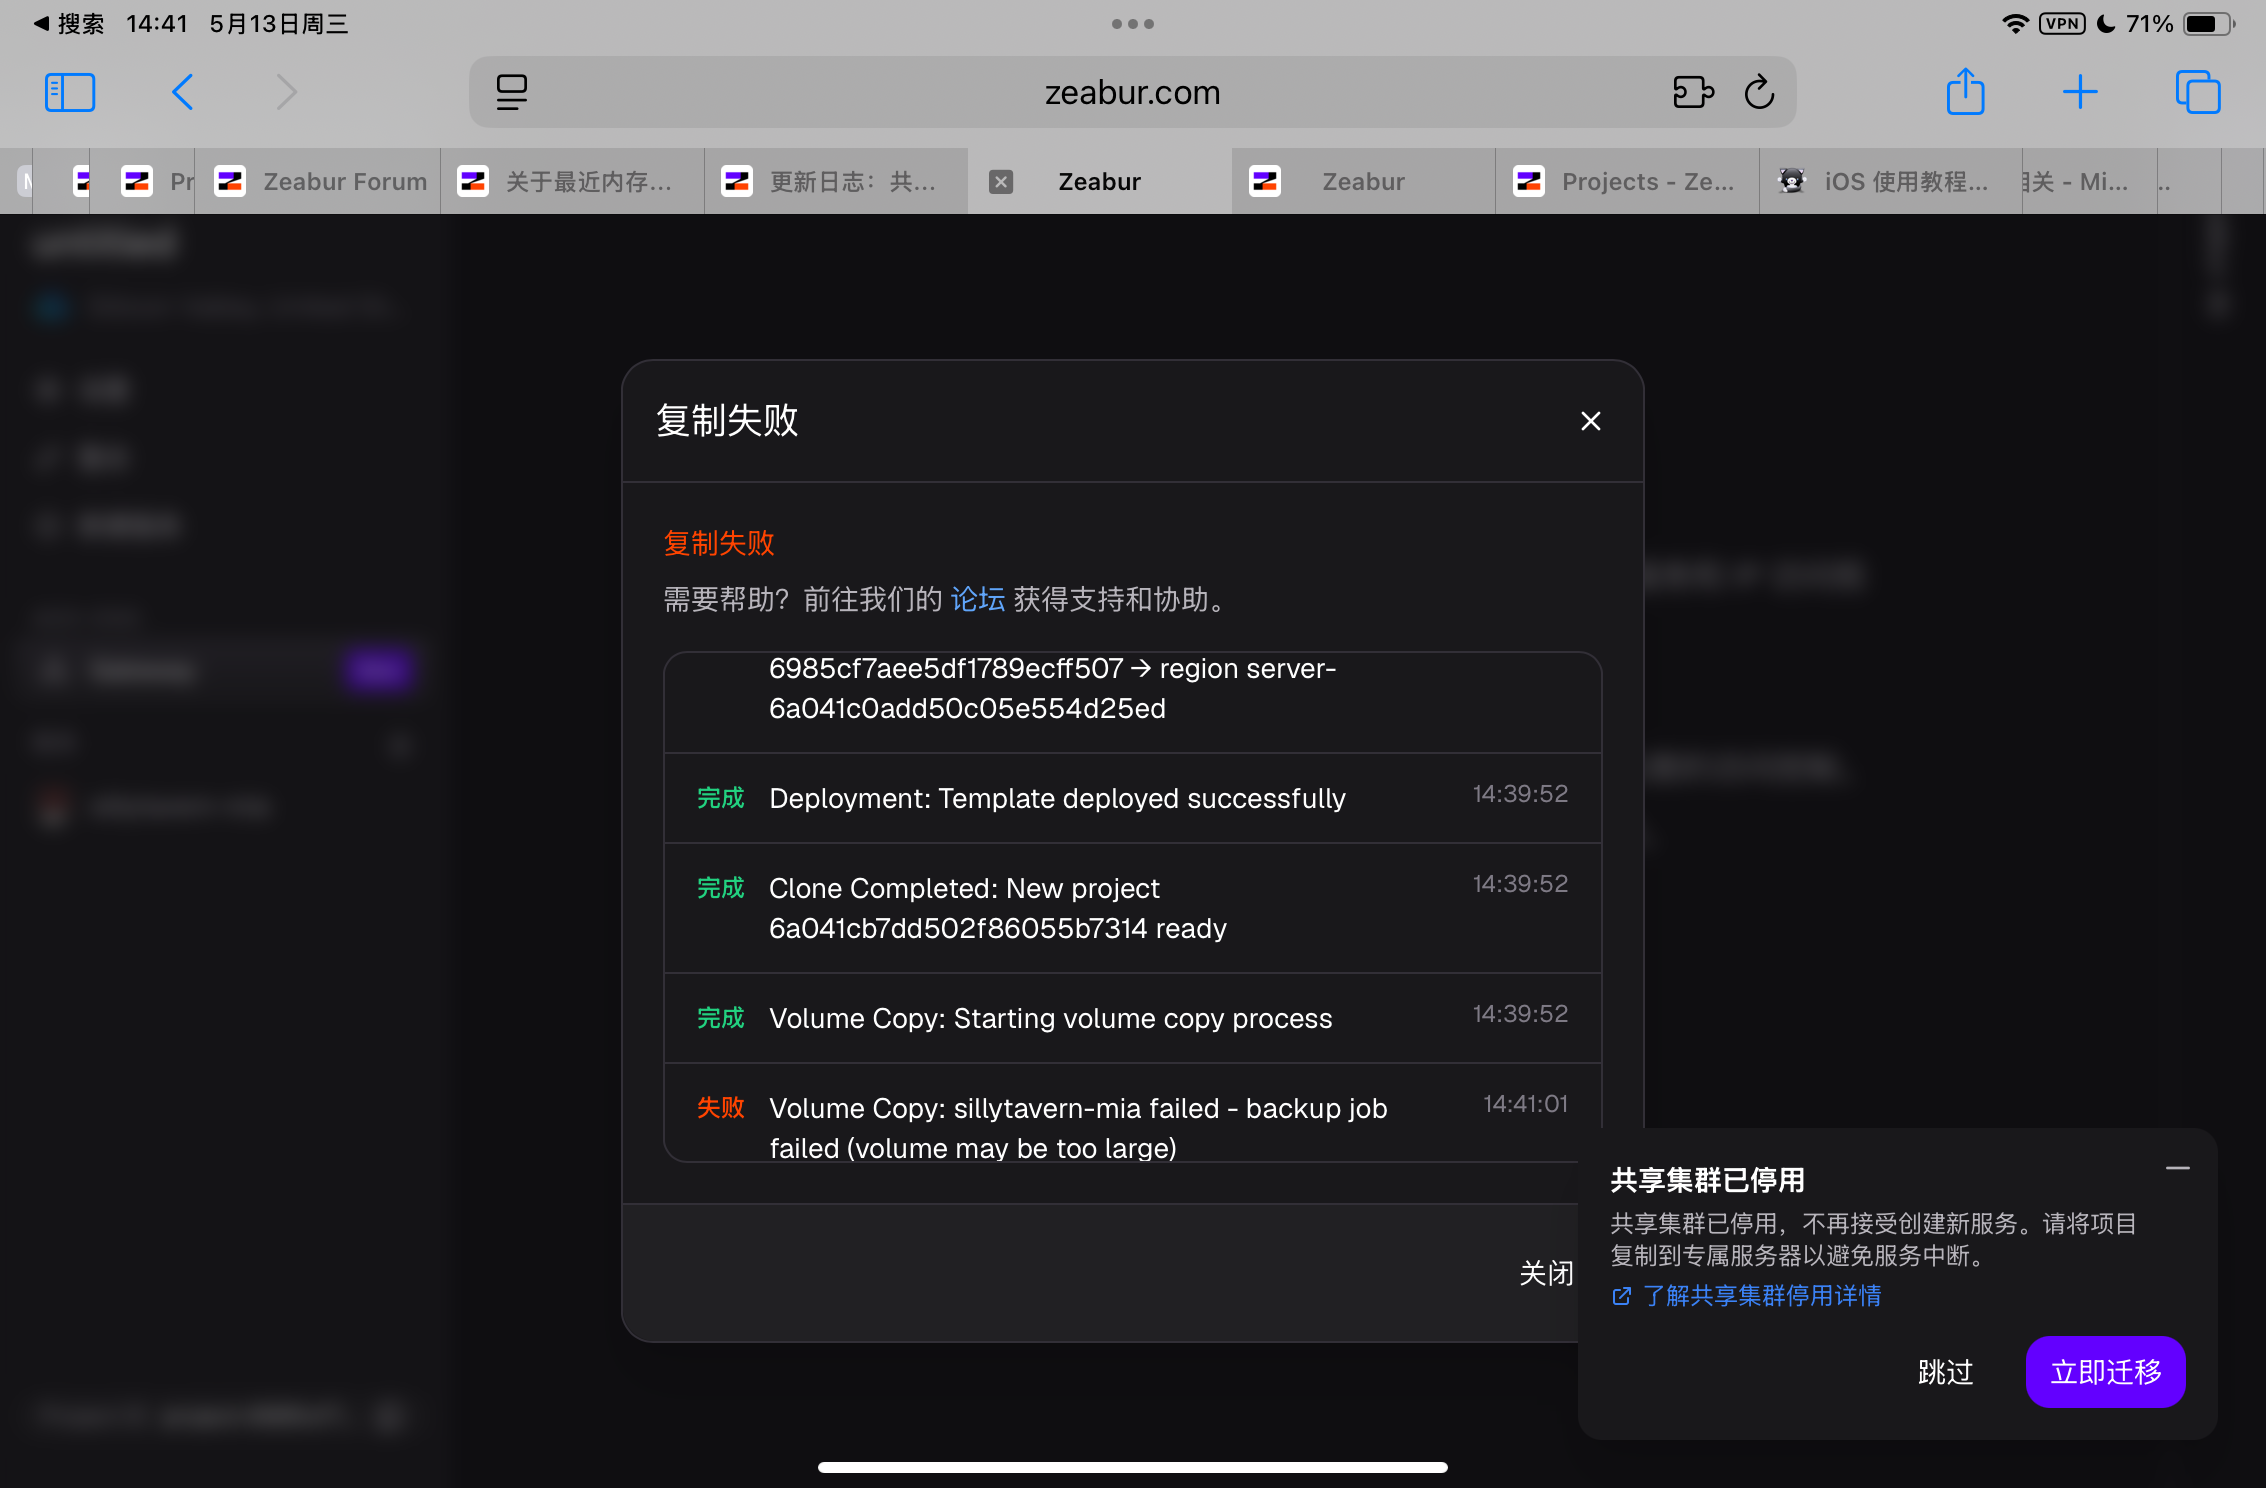Show the tab overview
Image resolution: width=2266 pixels, height=1488 pixels.
click(x=2198, y=92)
